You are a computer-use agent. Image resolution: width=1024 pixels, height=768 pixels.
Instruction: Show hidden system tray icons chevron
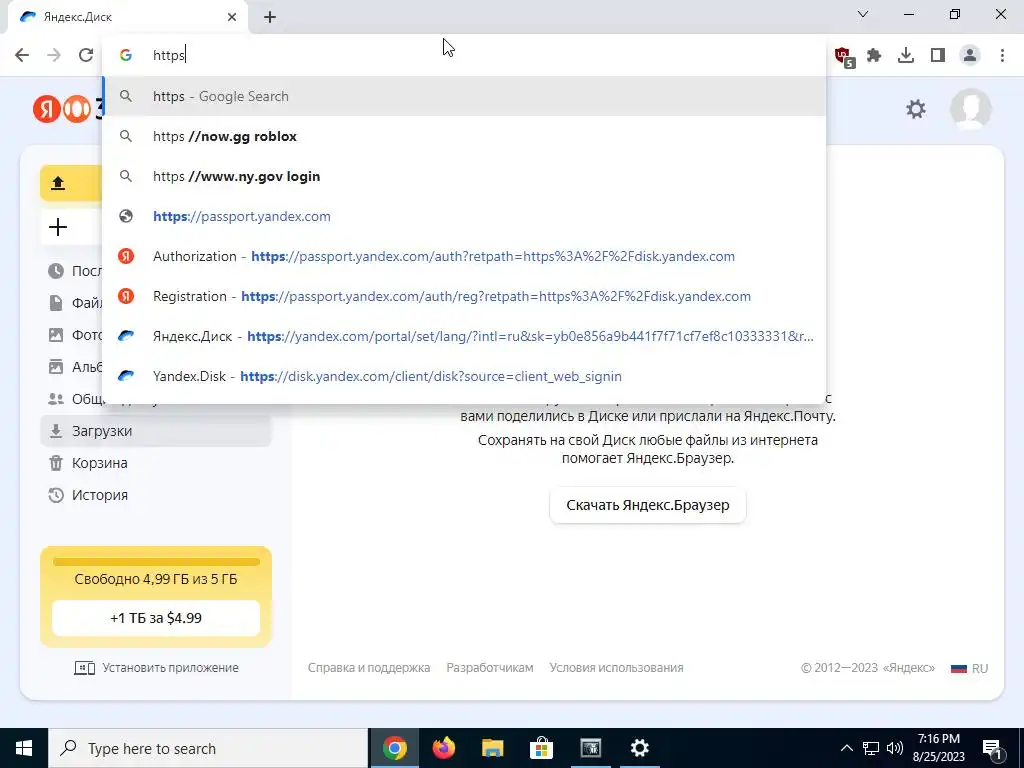pos(846,748)
